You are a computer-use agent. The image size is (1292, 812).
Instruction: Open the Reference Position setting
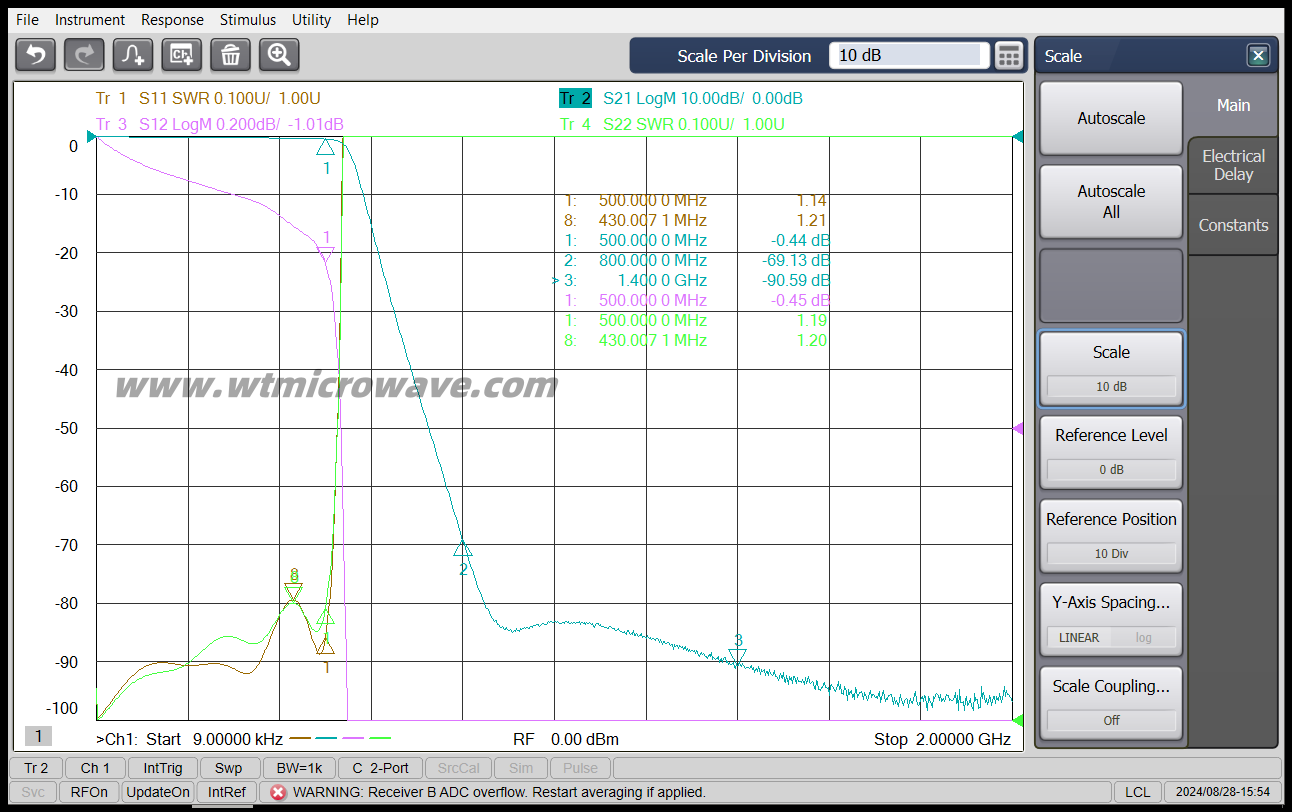pyautogui.click(x=1110, y=535)
